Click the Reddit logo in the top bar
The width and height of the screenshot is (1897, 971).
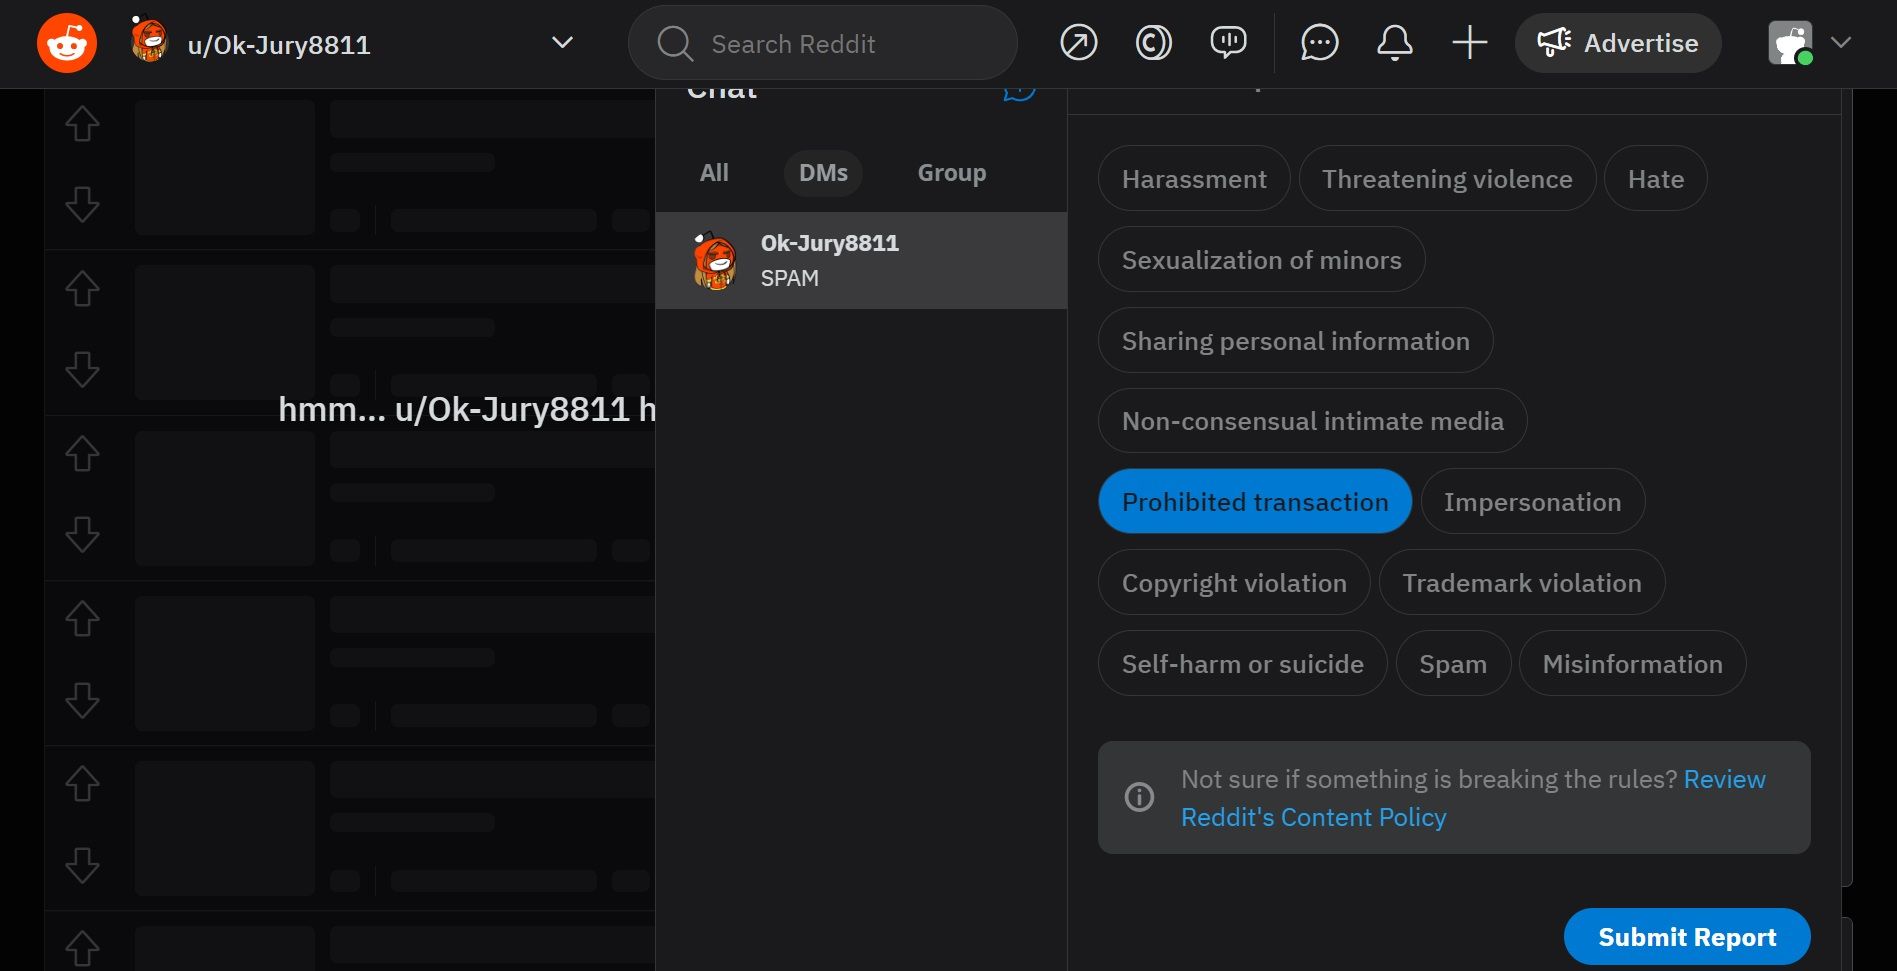click(x=66, y=42)
